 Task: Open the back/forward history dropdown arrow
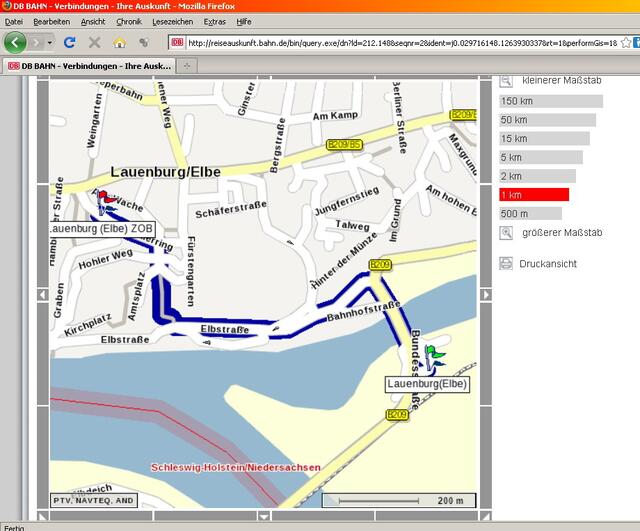click(49, 42)
